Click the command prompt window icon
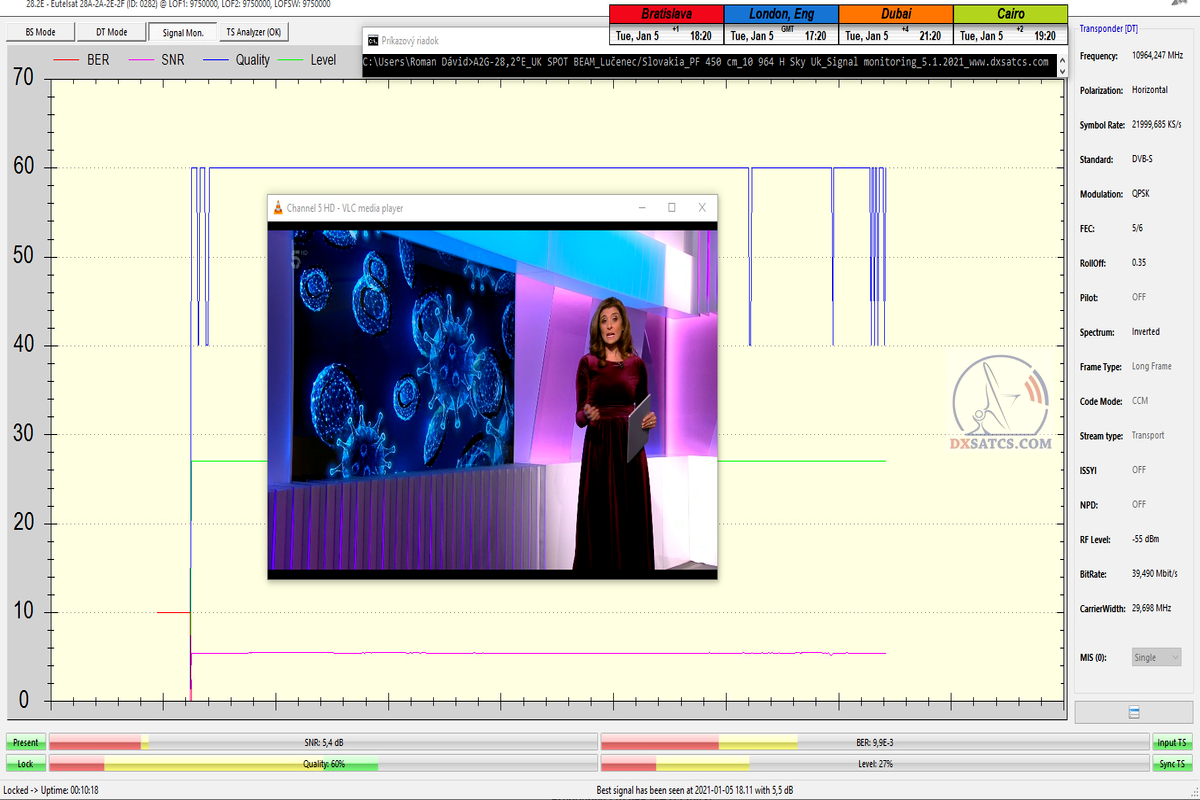Screen dimensions: 1200x800 [x=373, y=41]
